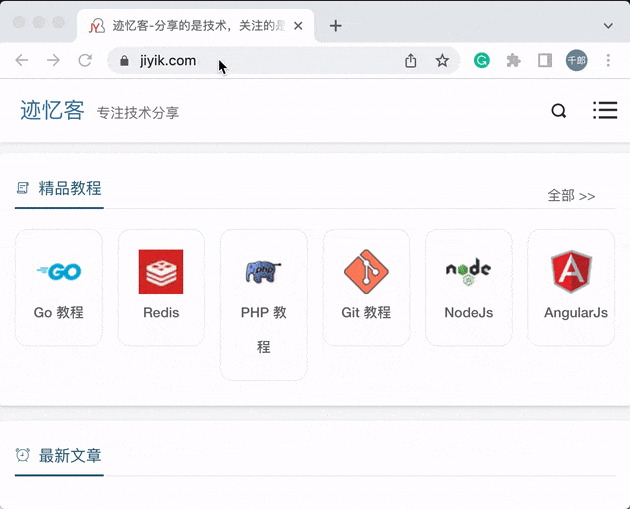Image resolution: width=630 pixels, height=509 pixels.
Task: Click the alarm clock icon beside 最新文章
Action: pos(22,455)
